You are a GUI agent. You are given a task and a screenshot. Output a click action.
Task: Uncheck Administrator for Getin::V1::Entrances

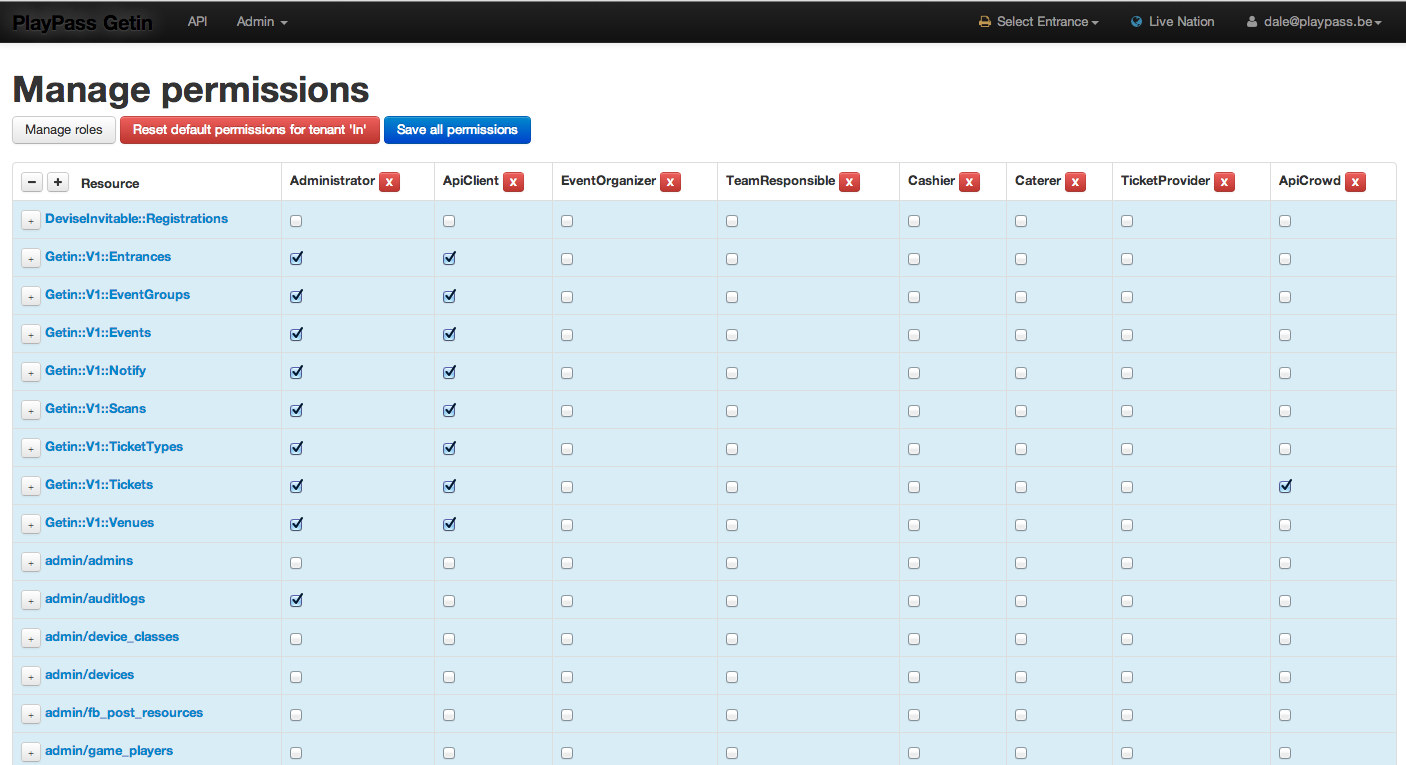point(296,258)
